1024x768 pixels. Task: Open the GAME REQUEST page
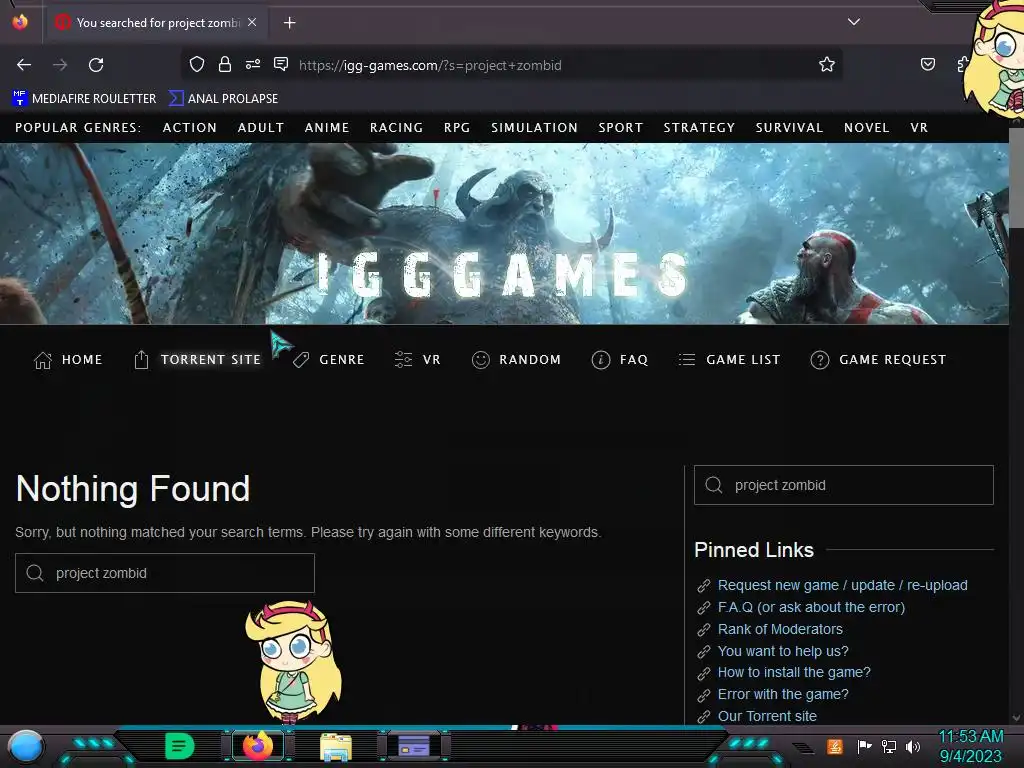coord(892,360)
